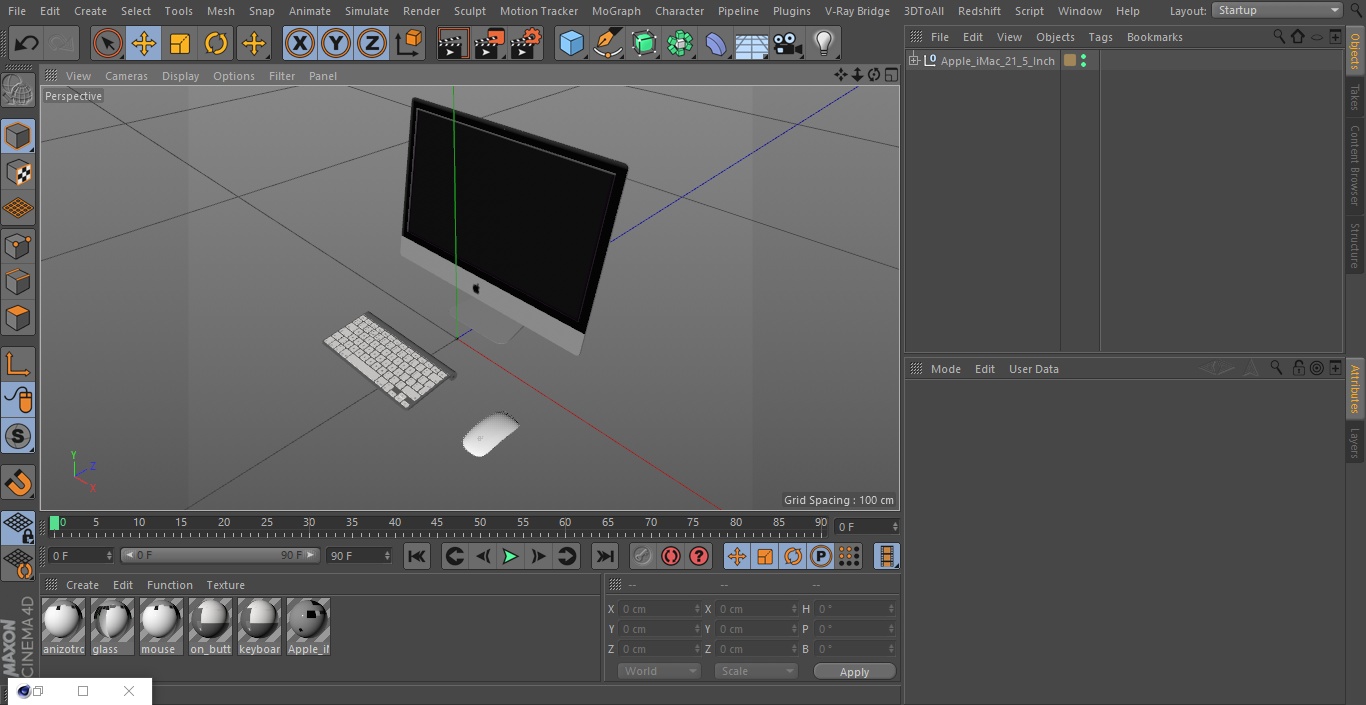Viewport: 1366px width, 705px height.
Task: Open the Scale mode dropdown
Action: click(x=756, y=671)
